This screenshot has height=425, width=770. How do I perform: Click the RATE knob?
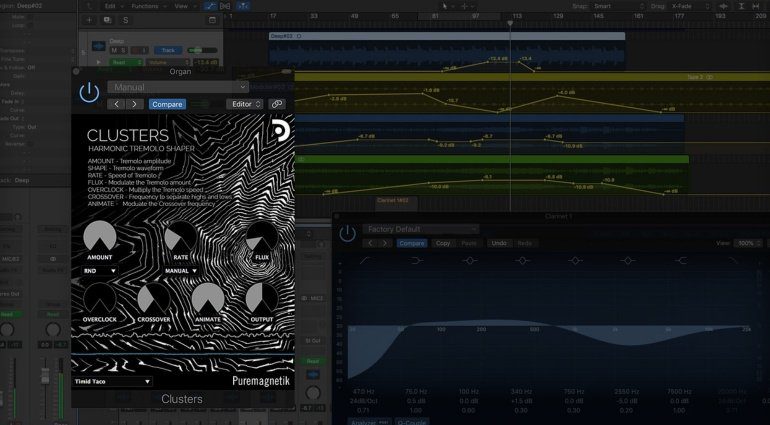coord(181,236)
